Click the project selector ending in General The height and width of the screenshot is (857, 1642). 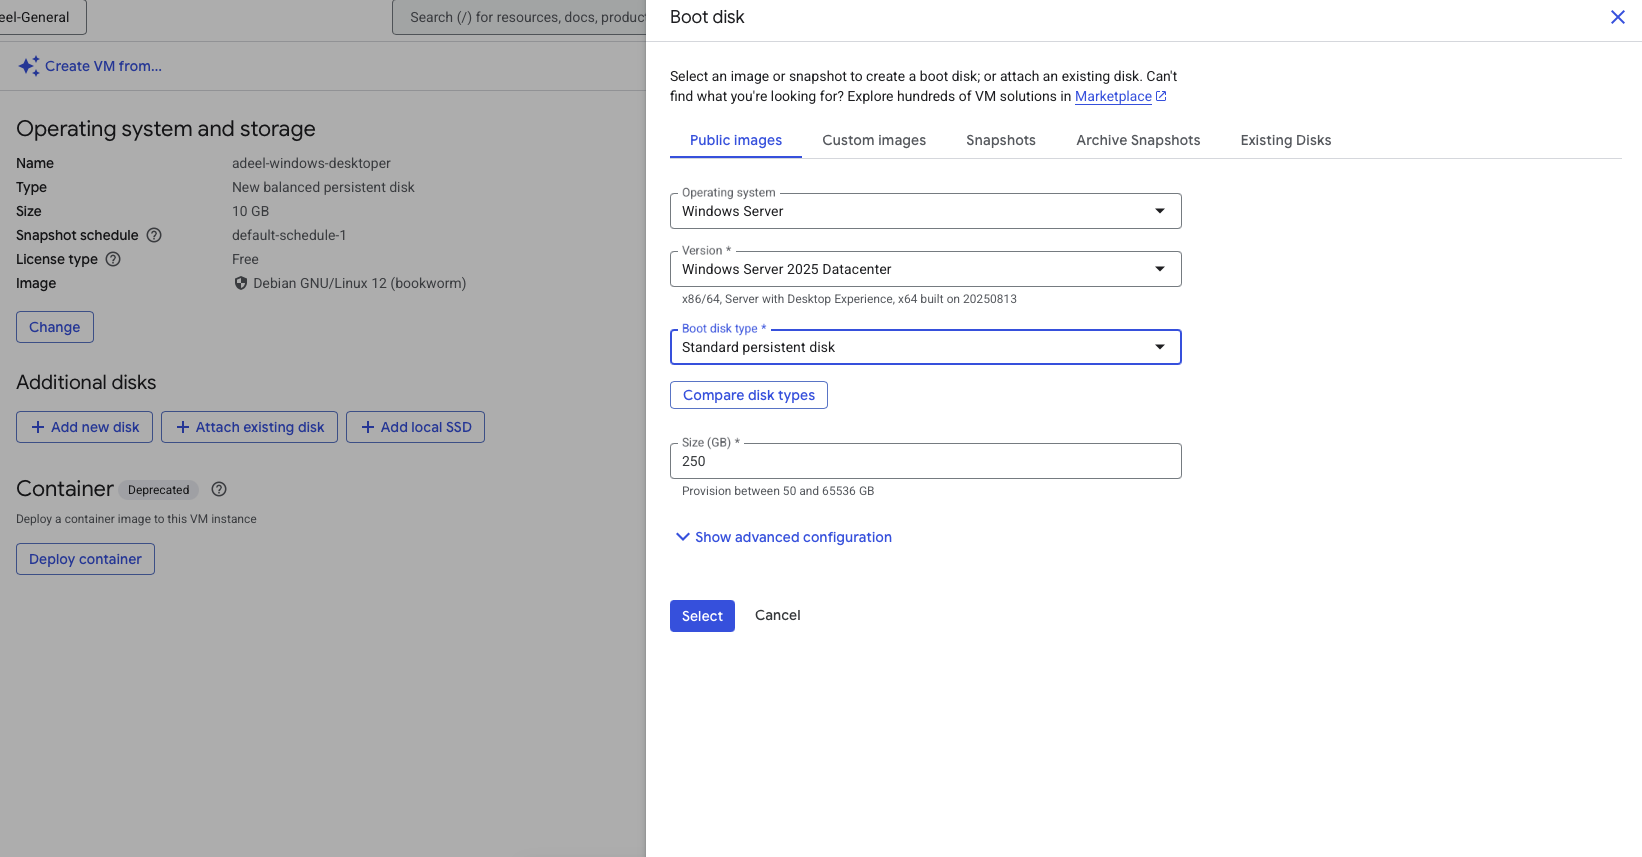pyautogui.click(x=43, y=17)
